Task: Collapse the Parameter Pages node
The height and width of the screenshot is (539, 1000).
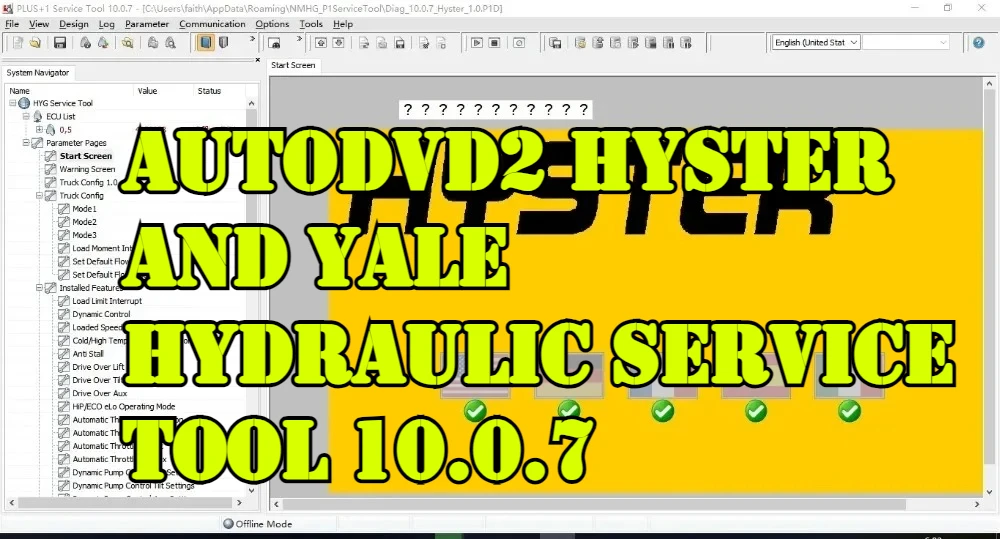Action: click(26, 143)
